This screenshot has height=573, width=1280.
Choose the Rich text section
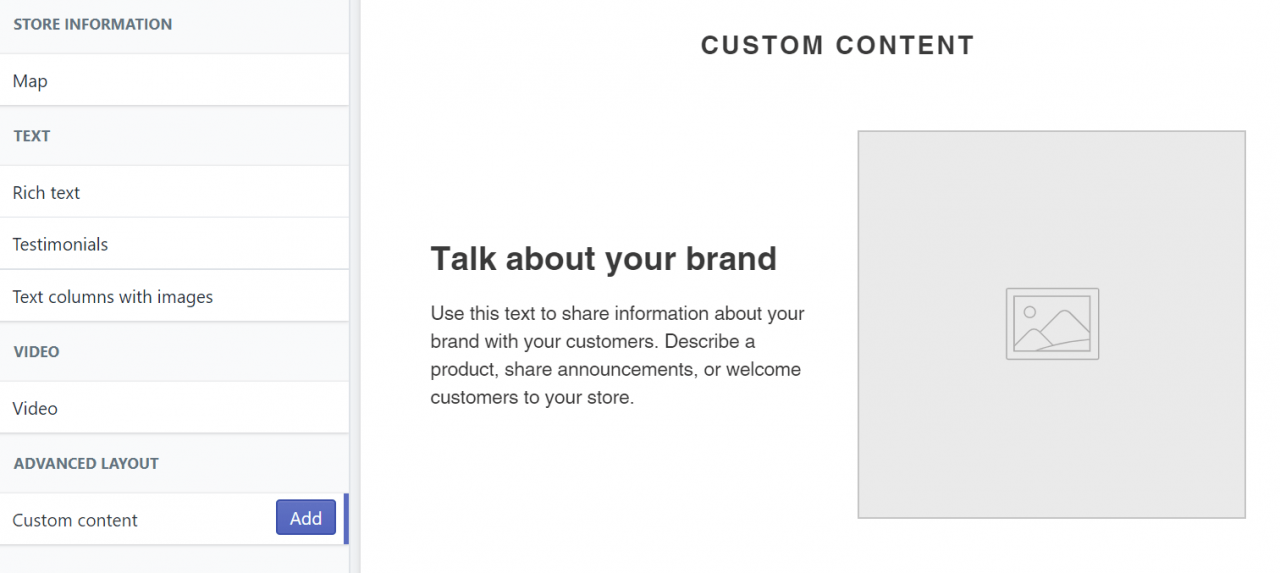coord(174,192)
